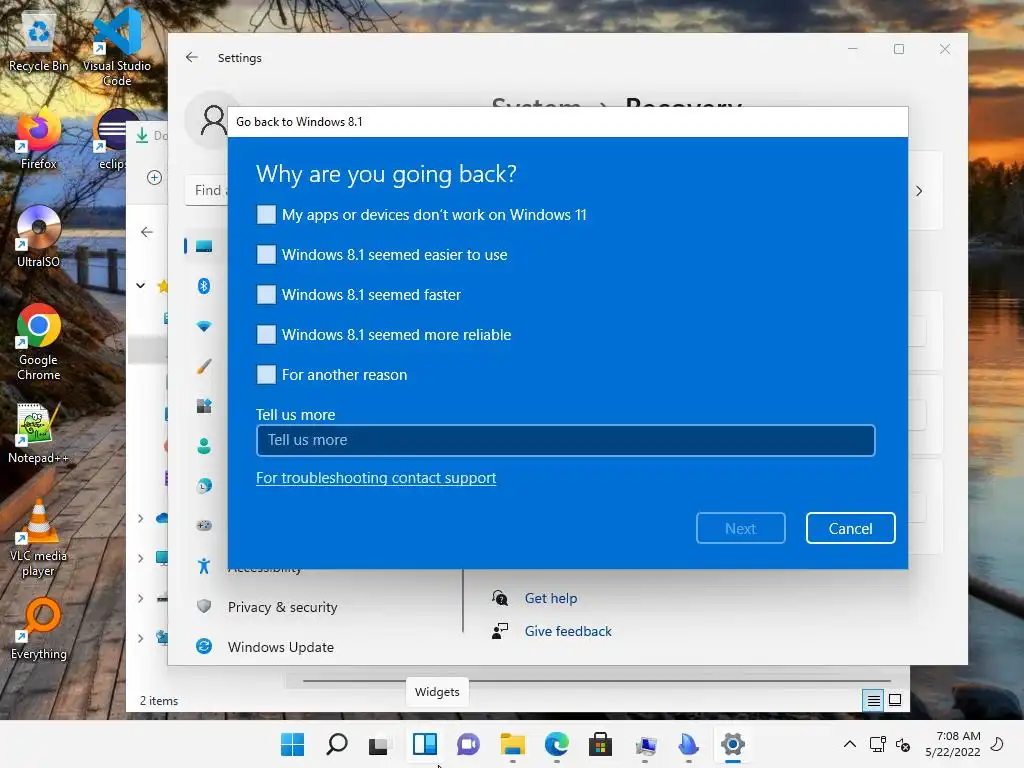Screen dimensions: 1024x768
Task: Open 'For troubleshooting contact support' link
Action: click(376, 478)
